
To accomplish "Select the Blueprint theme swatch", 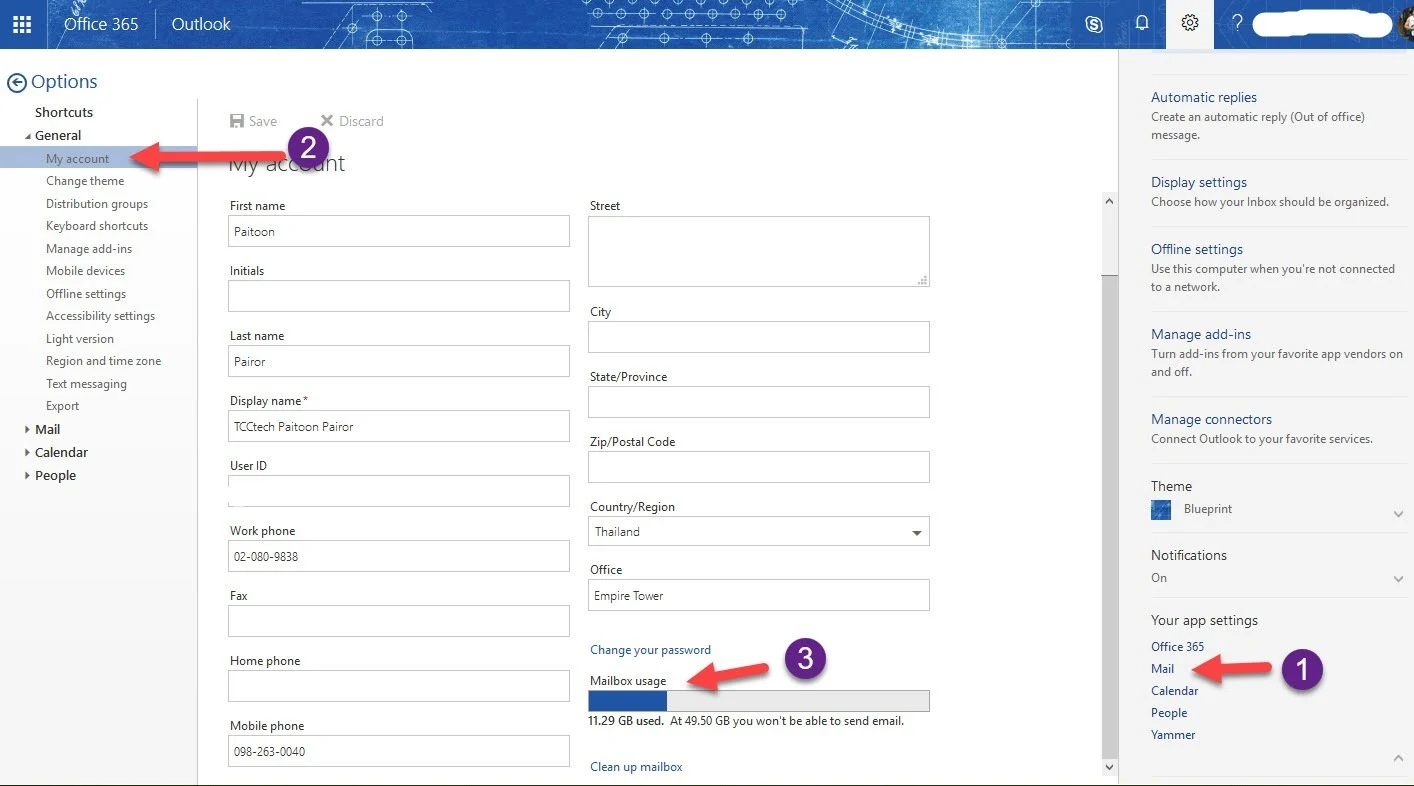I will (x=1160, y=509).
